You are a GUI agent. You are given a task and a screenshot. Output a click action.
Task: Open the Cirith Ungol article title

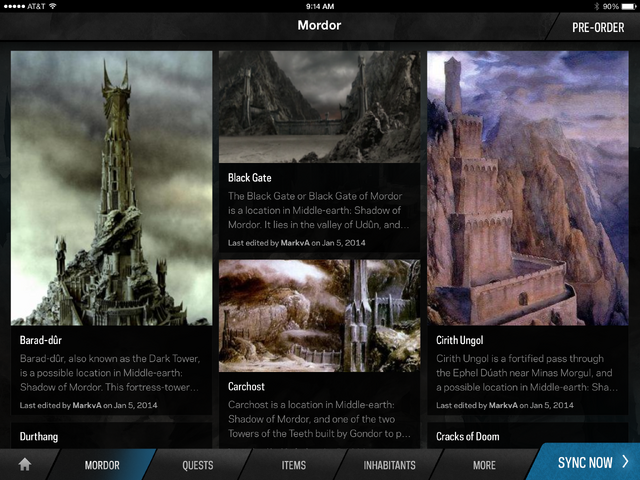click(460, 340)
